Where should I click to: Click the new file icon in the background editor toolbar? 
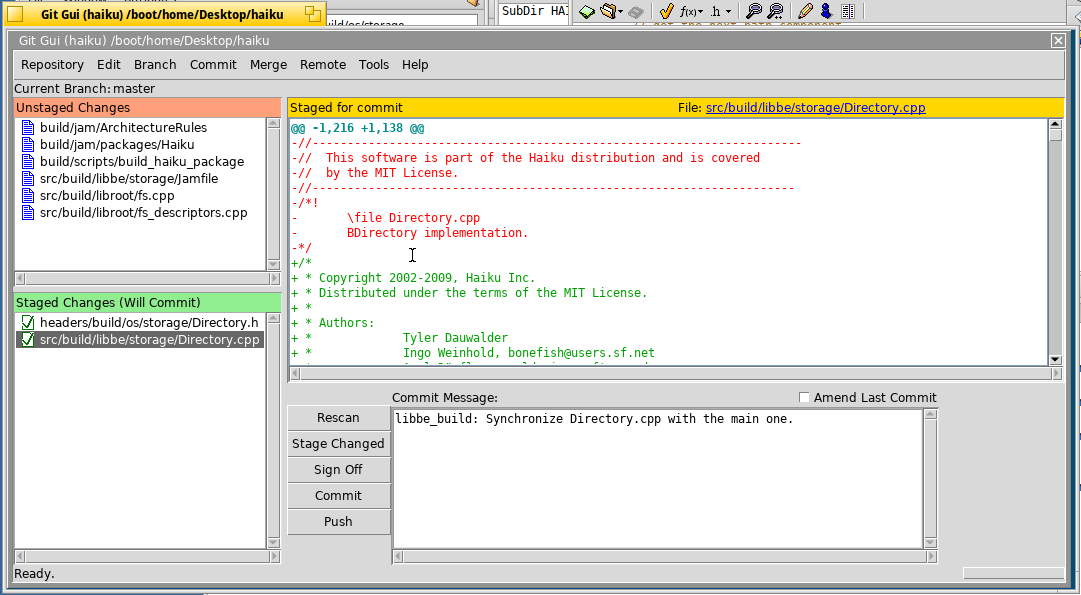(587, 12)
